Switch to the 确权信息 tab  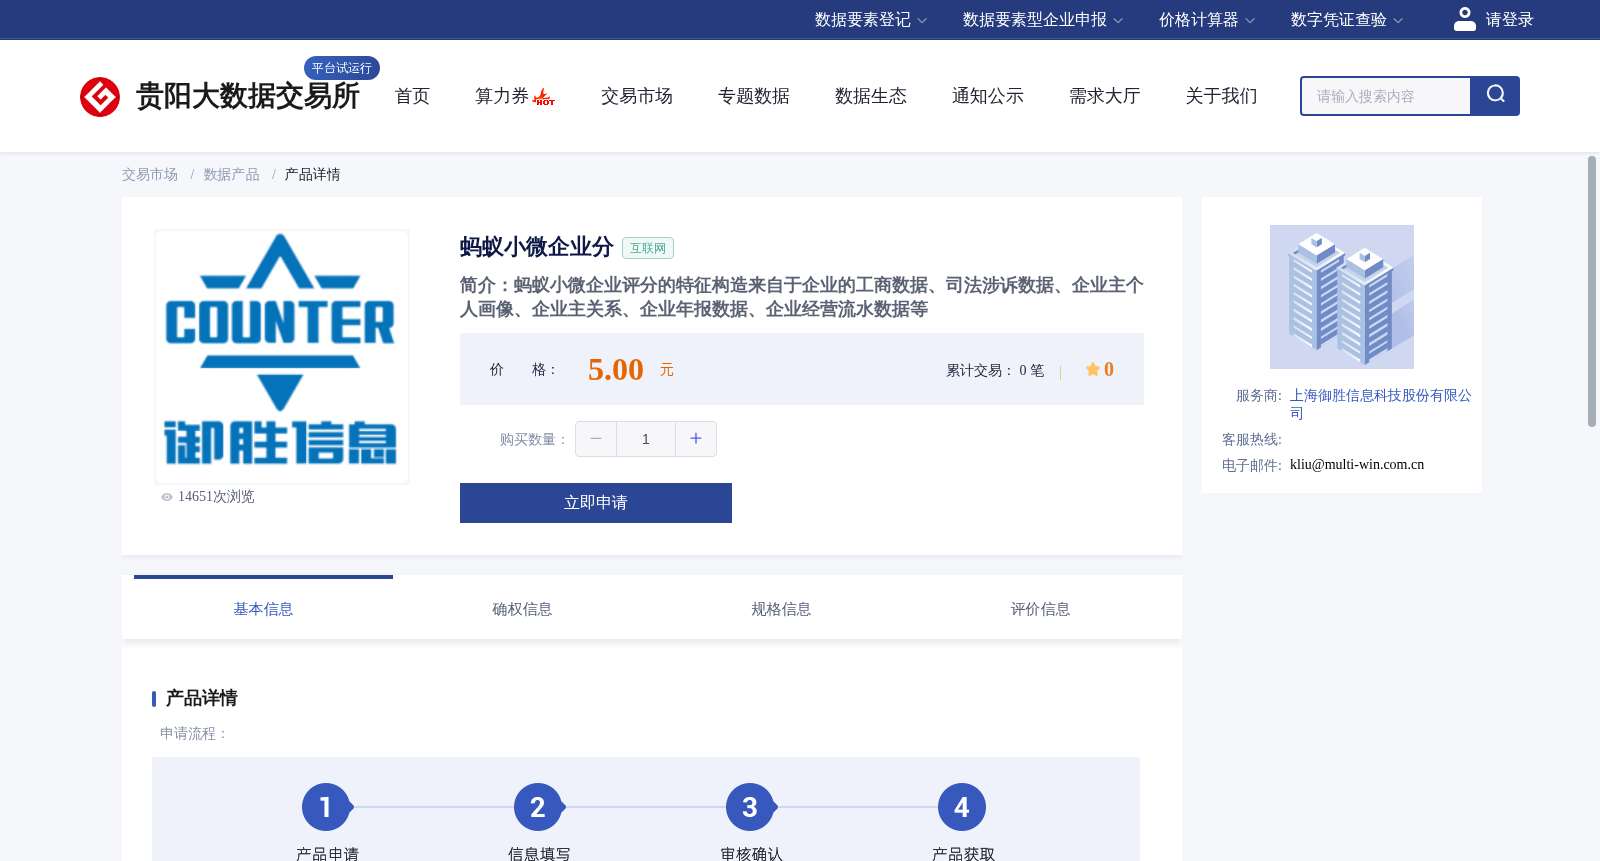[522, 609]
